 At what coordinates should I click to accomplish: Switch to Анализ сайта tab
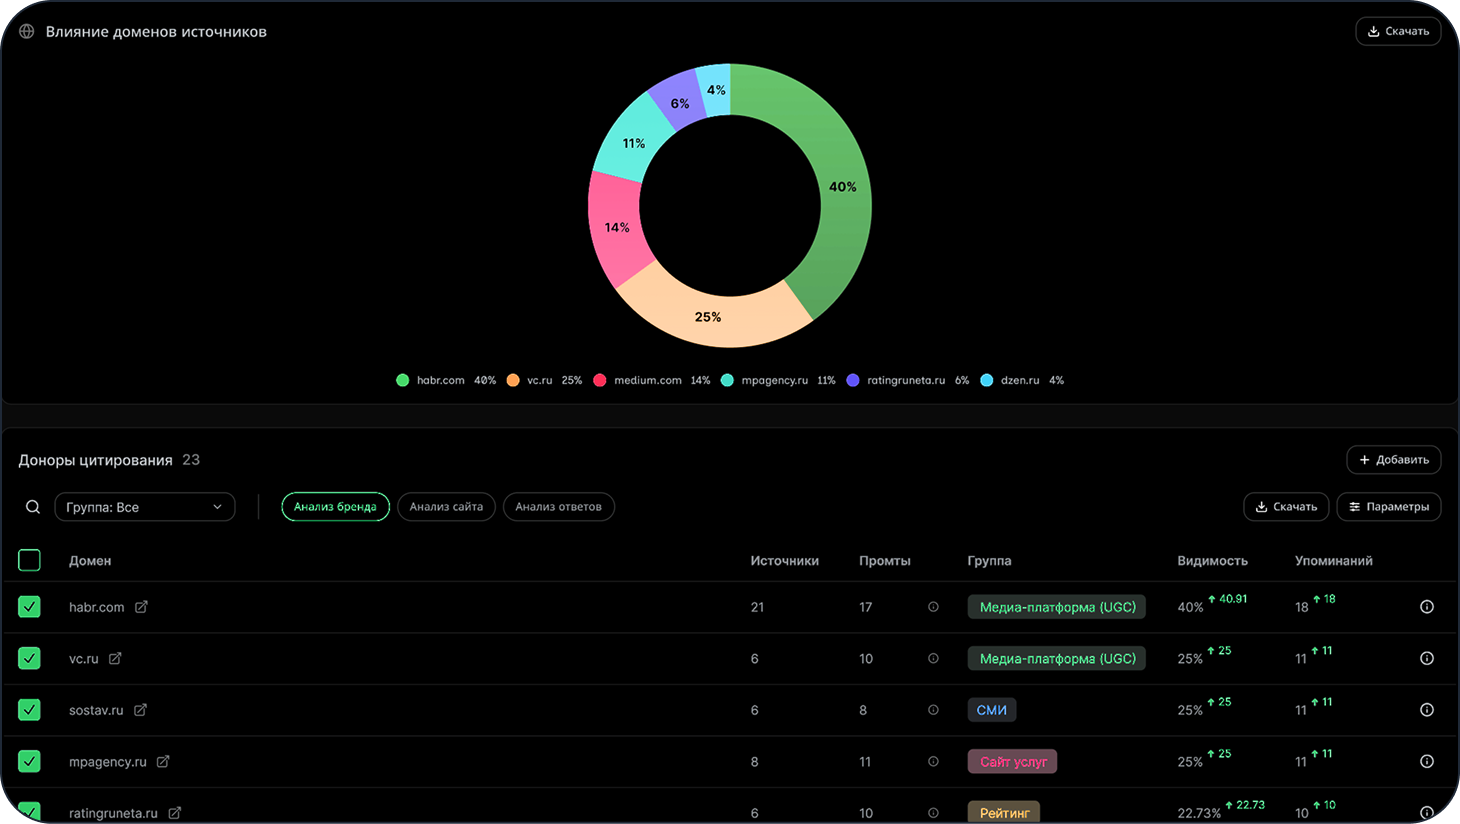(446, 507)
